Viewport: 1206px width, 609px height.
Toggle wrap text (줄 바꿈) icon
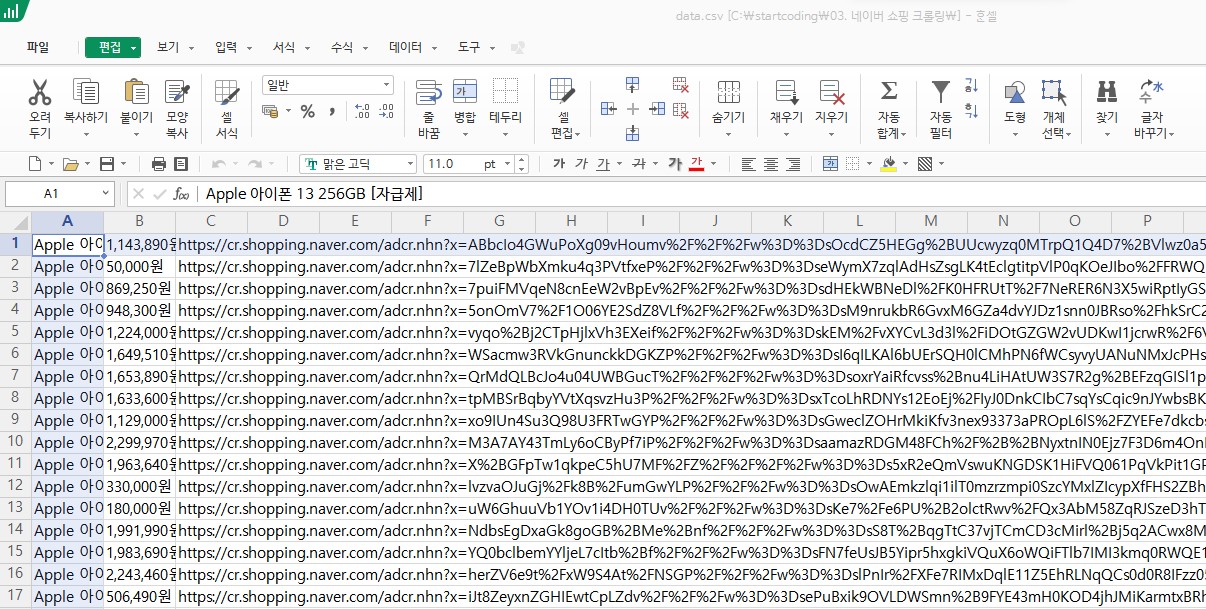point(428,93)
